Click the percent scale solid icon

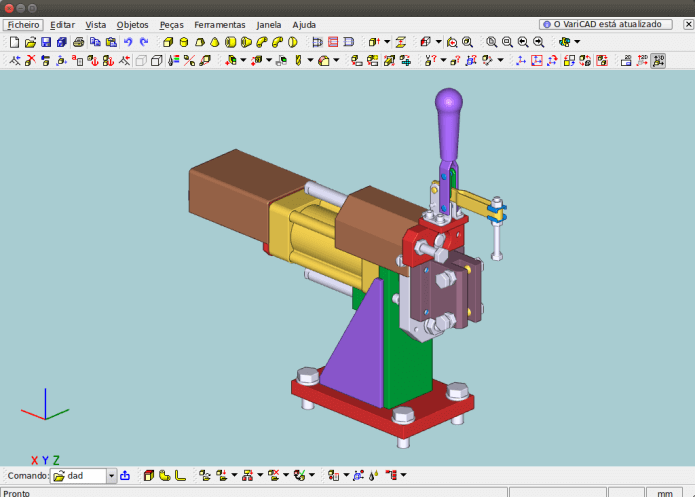click(x=189, y=60)
